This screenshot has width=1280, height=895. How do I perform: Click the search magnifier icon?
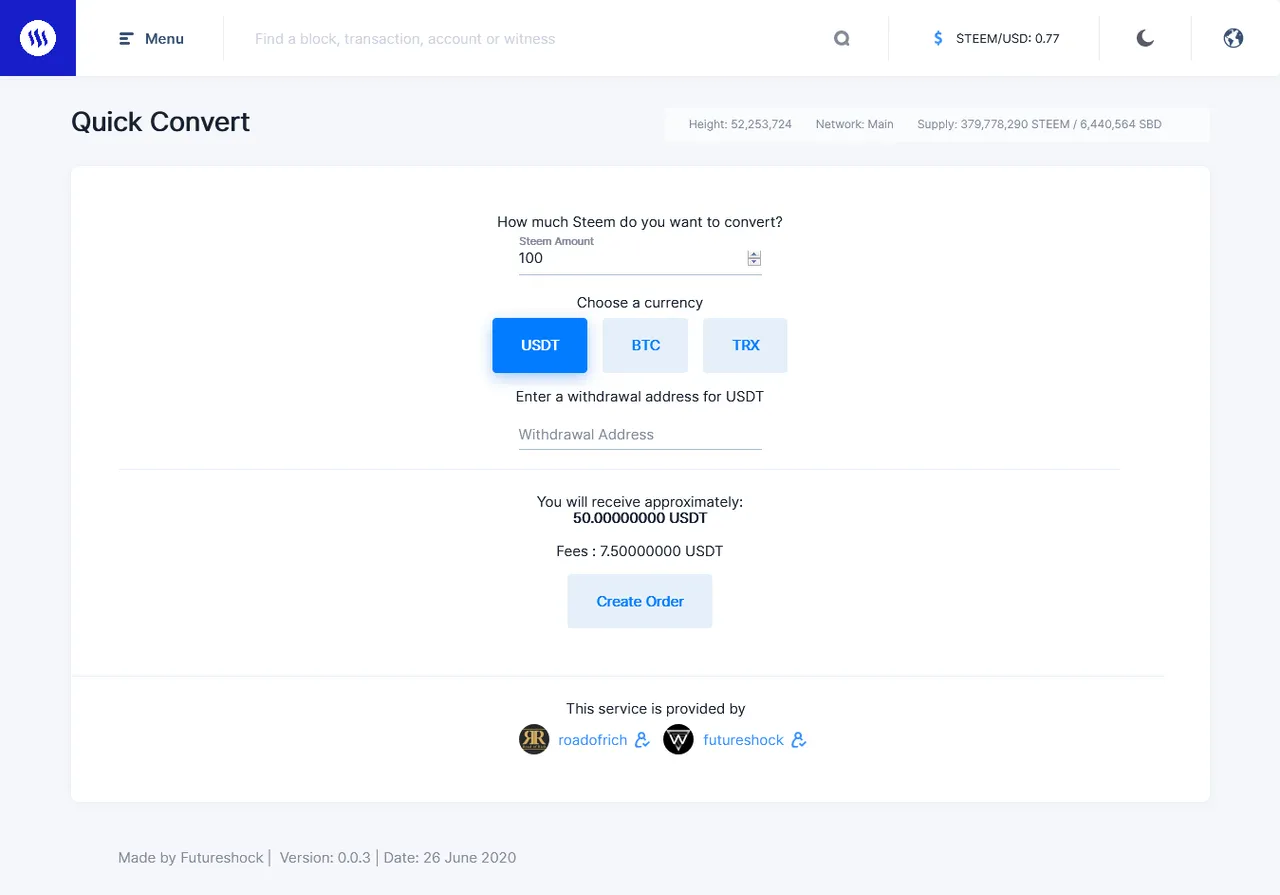coord(842,39)
